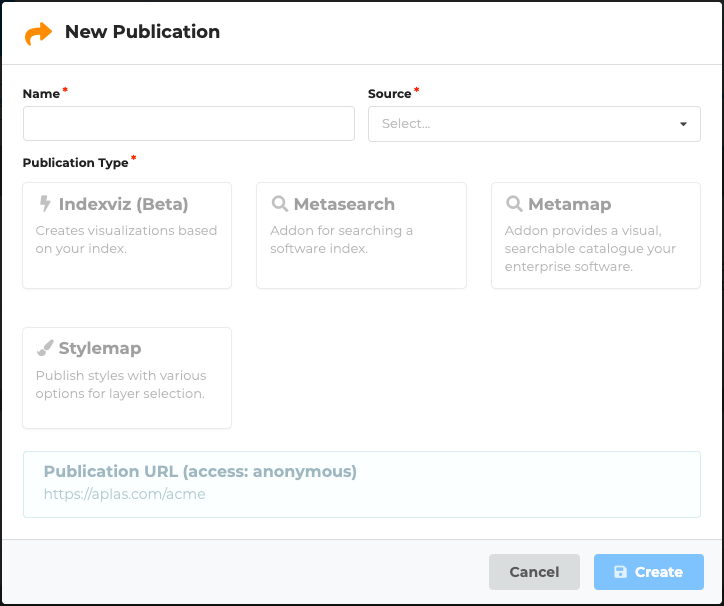Focus the Name text field
This screenshot has width=724, height=606.
(x=188, y=124)
